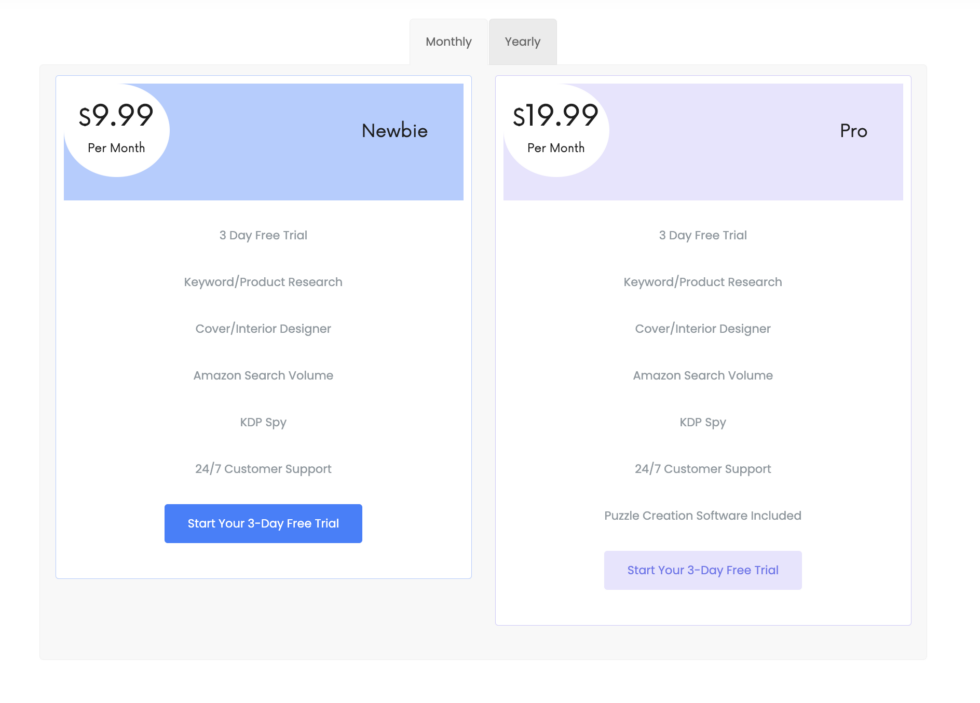The width and height of the screenshot is (980, 703).
Task: Click 24/7 Customer Support in Pro plan
Action: tap(702, 469)
